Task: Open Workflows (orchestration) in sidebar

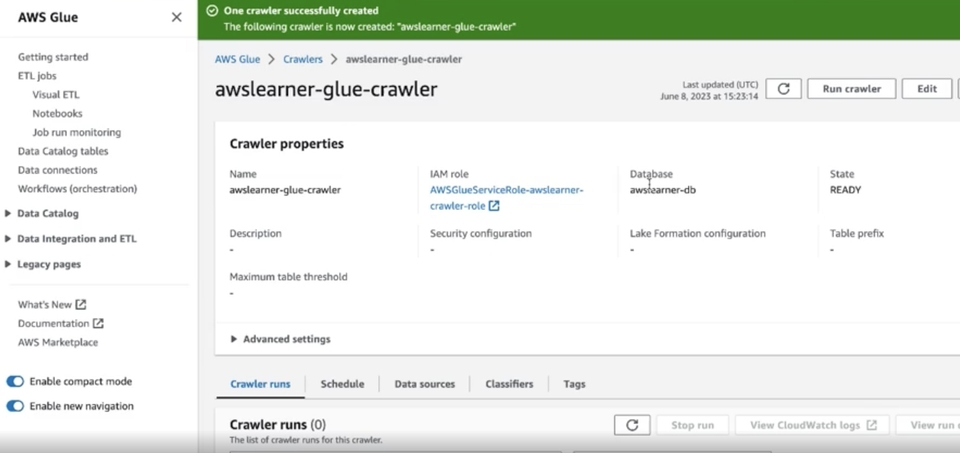Action: [x=78, y=189]
